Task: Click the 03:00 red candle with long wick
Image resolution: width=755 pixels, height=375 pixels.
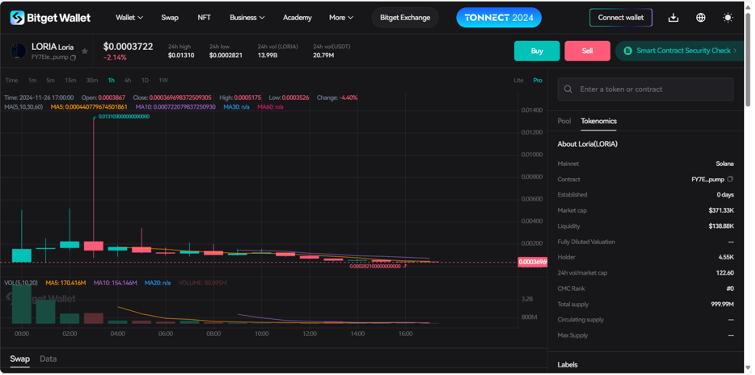Action: [93, 246]
